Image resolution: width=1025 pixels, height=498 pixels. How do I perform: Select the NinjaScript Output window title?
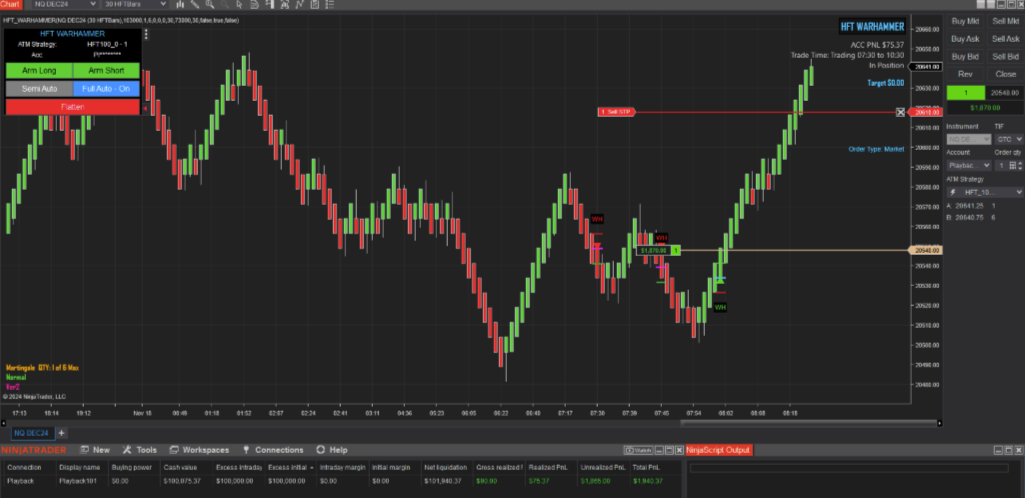(x=718, y=450)
